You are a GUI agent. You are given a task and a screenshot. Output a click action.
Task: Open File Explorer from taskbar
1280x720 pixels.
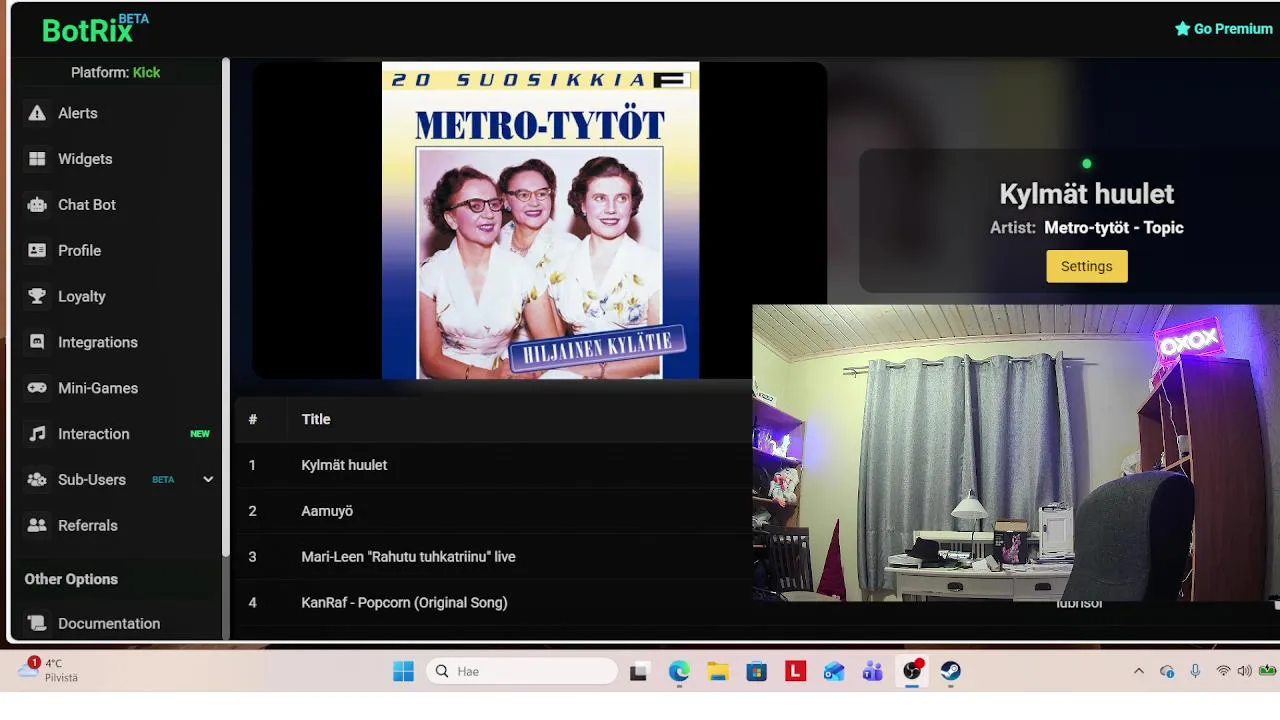pos(718,671)
